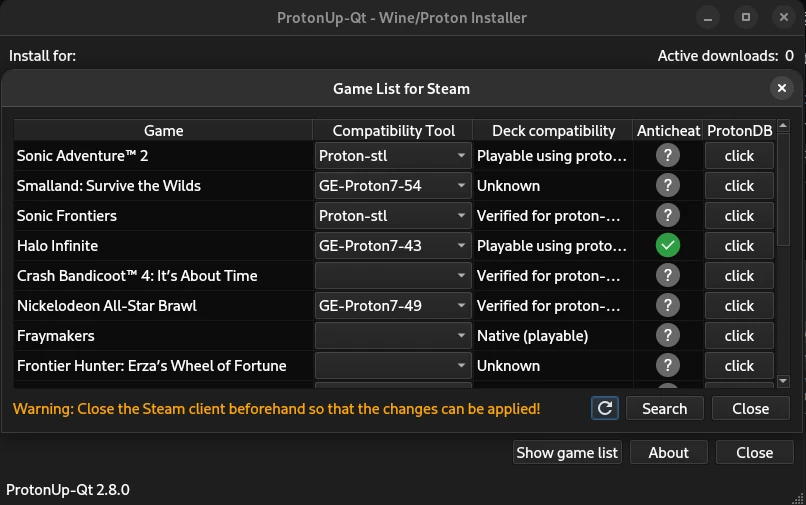Click anticheat question mark for Frontier Hunter
806x505 pixels.
(668, 366)
